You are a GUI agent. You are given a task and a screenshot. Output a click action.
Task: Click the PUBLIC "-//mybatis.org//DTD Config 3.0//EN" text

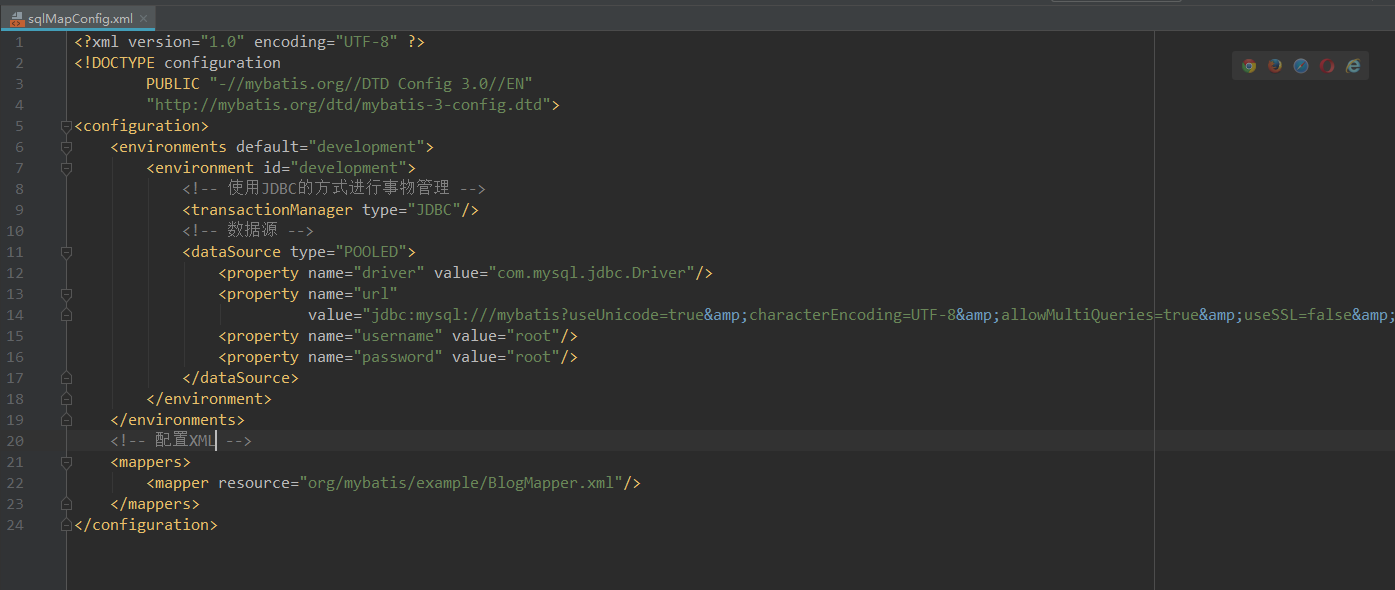[x=339, y=84]
